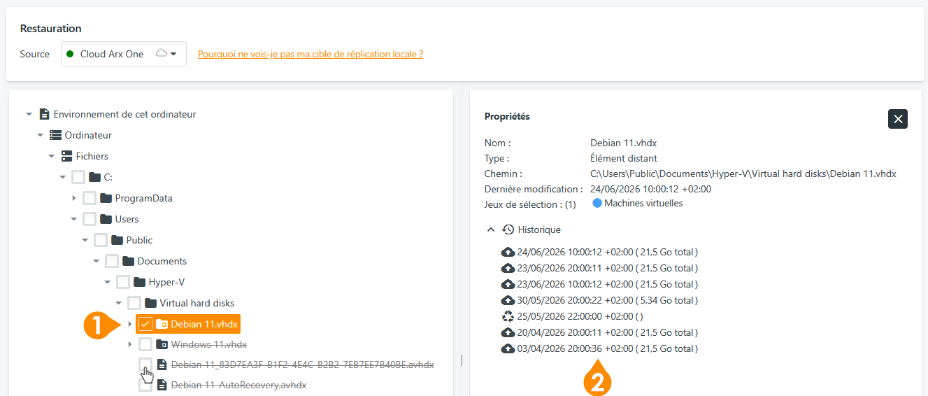Click the Public folder icon
Viewport: 928px width, 396px height.
point(117,240)
